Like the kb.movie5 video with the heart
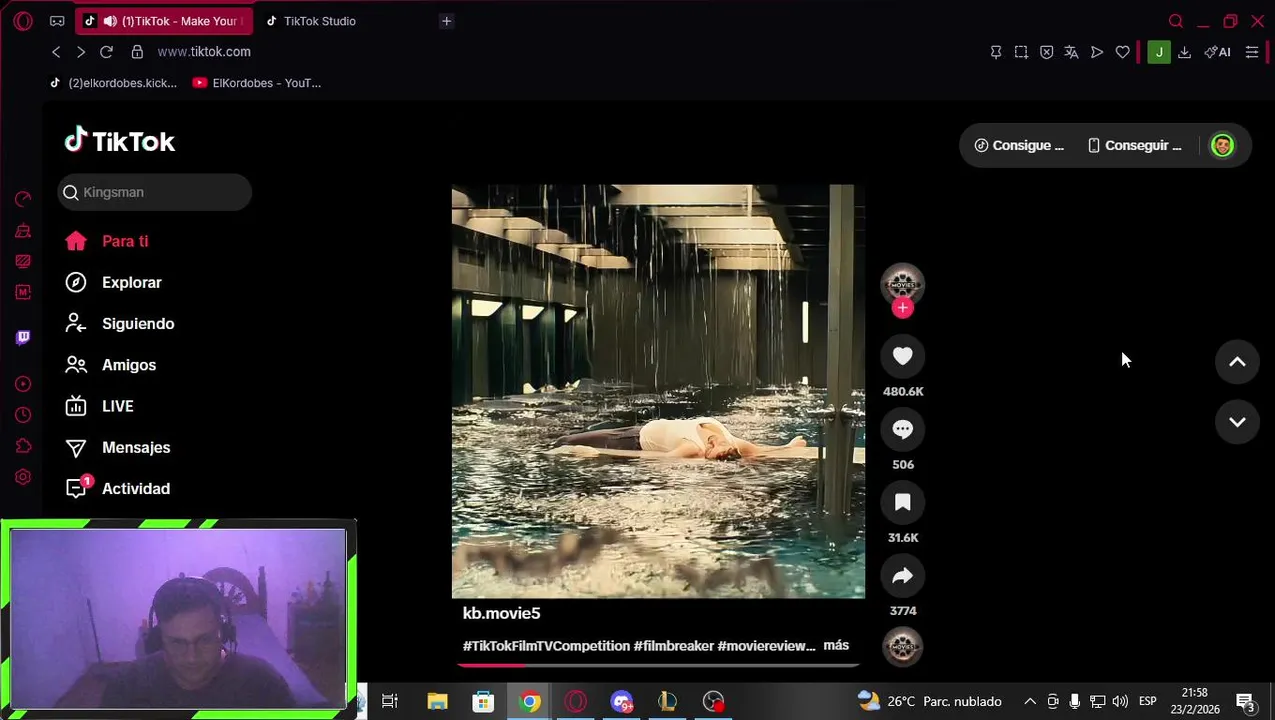Image resolution: width=1275 pixels, height=720 pixels. tap(902, 356)
